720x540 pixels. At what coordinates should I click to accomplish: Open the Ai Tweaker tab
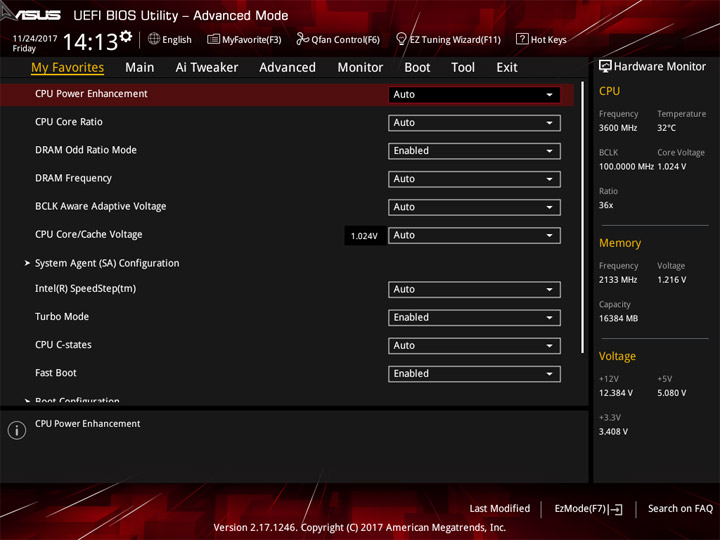pyautogui.click(x=207, y=68)
